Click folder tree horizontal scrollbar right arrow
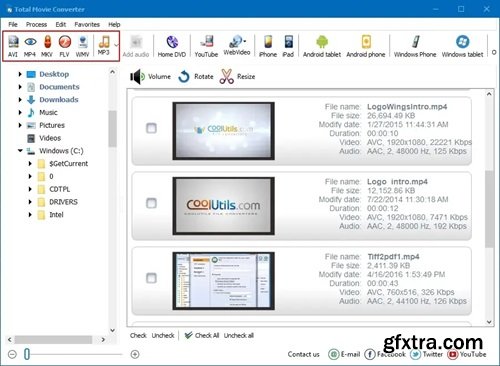The width and height of the screenshot is (500, 366). [103, 340]
